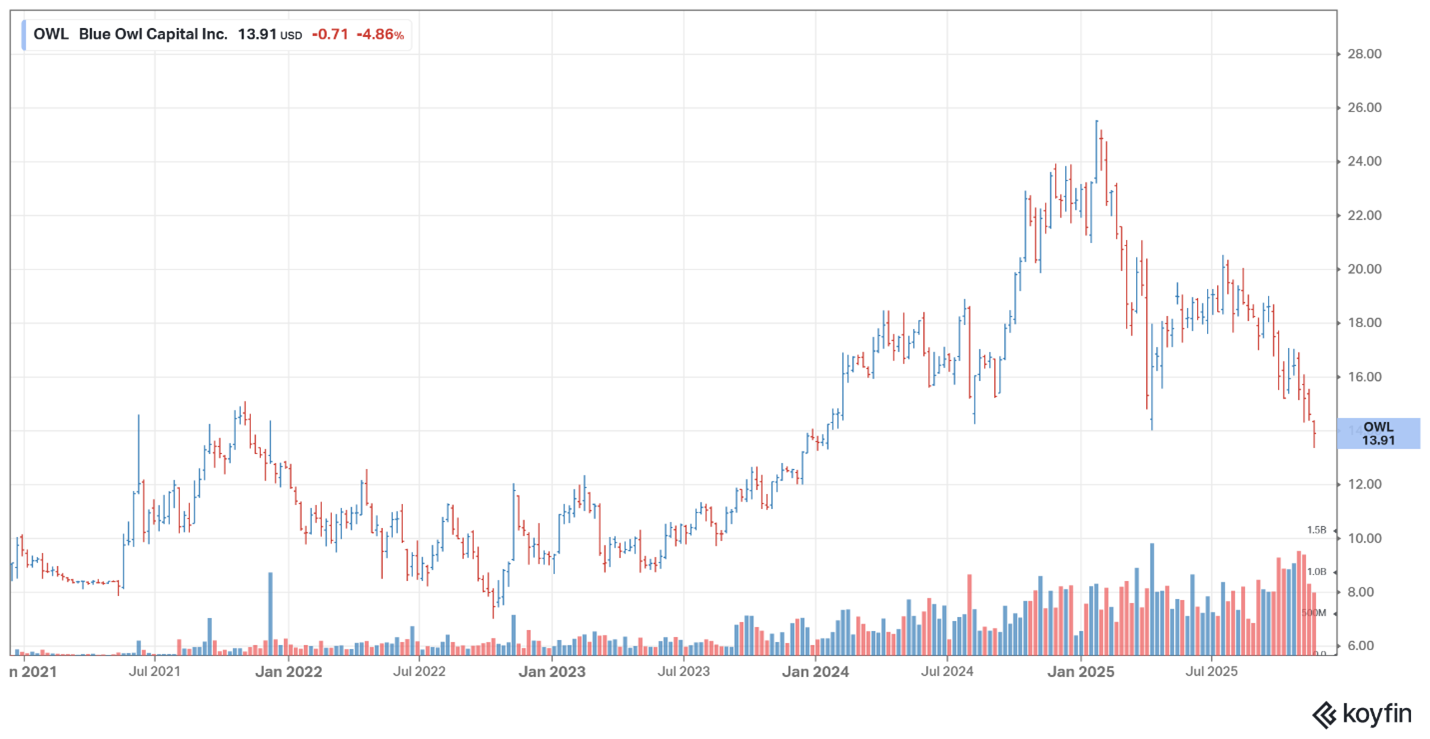The width and height of the screenshot is (1430, 739).
Task: Click the Jul 2021 date label
Action: click(155, 672)
